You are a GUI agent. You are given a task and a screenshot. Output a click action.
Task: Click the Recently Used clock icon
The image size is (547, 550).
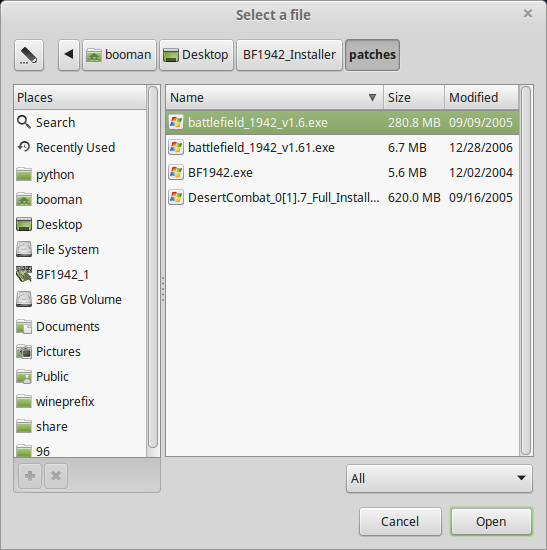tap(24, 147)
